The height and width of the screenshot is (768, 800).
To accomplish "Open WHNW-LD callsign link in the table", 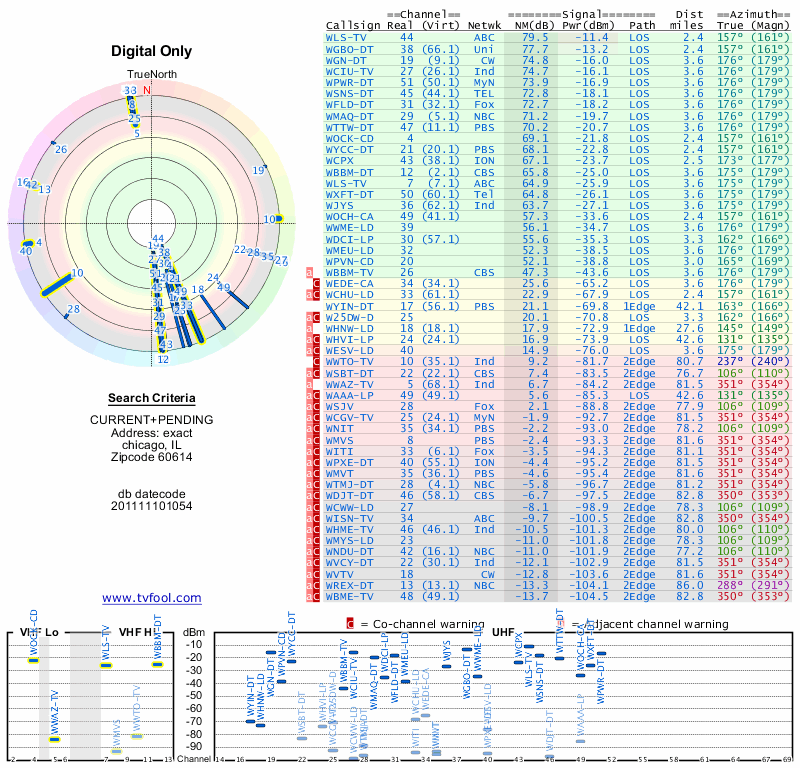I will pyautogui.click(x=349, y=328).
